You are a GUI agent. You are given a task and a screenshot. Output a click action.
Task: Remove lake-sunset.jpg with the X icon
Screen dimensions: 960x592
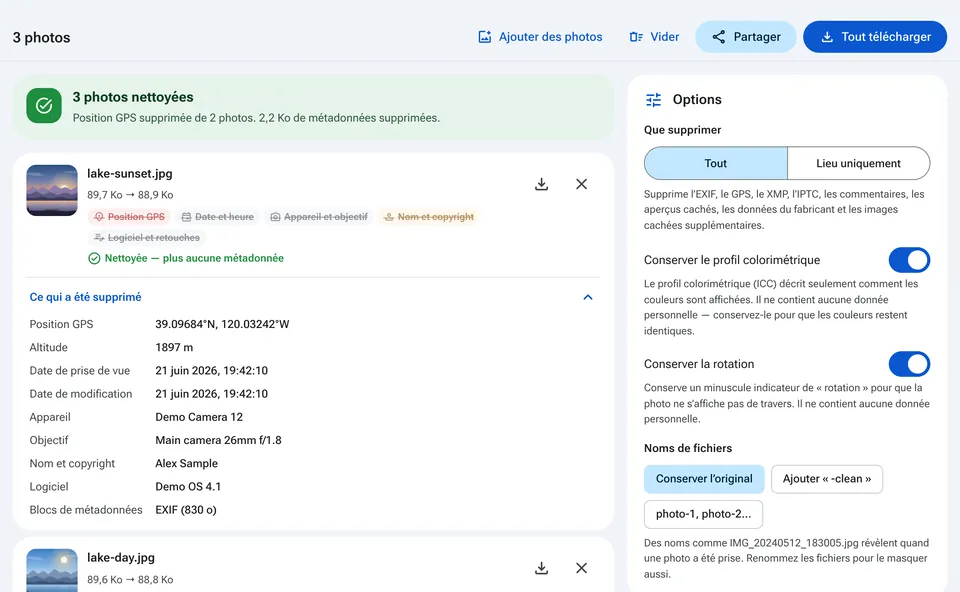[x=582, y=184]
